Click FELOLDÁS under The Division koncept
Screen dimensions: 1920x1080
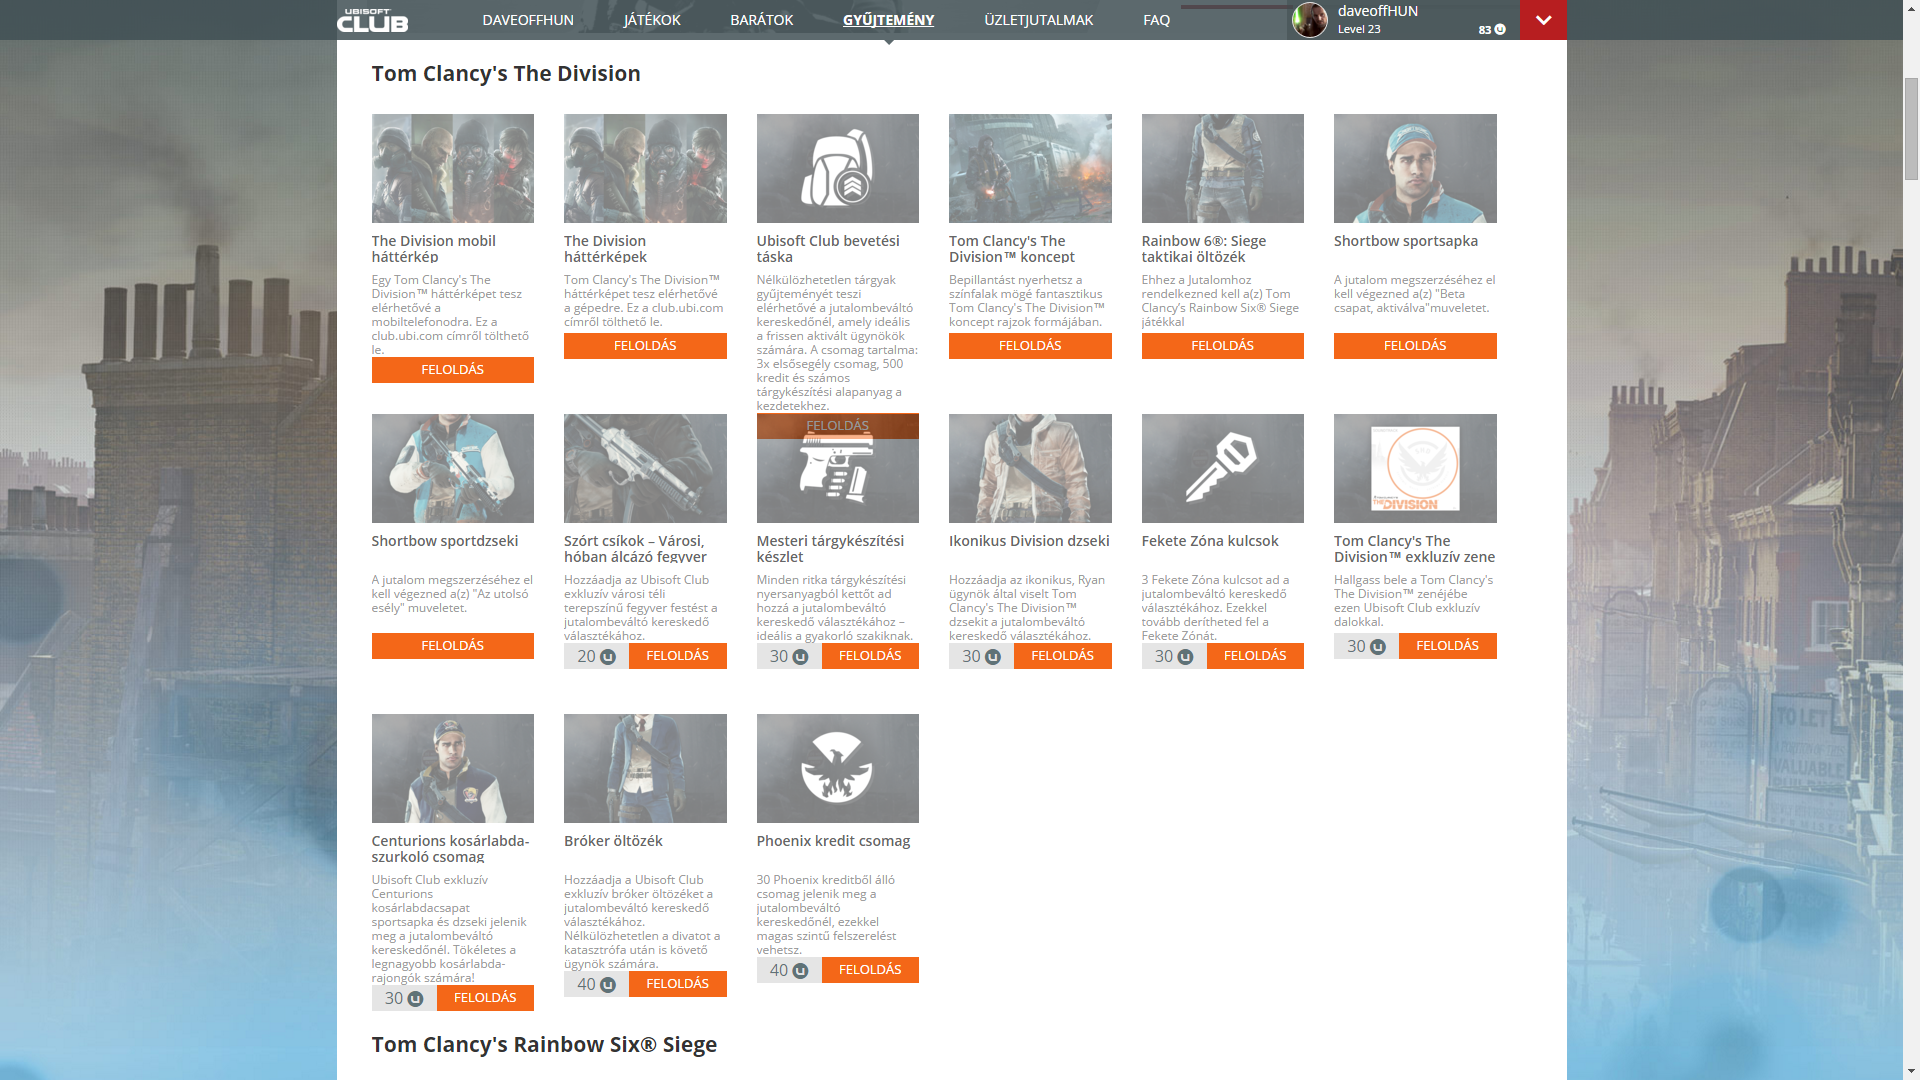tap(1030, 346)
